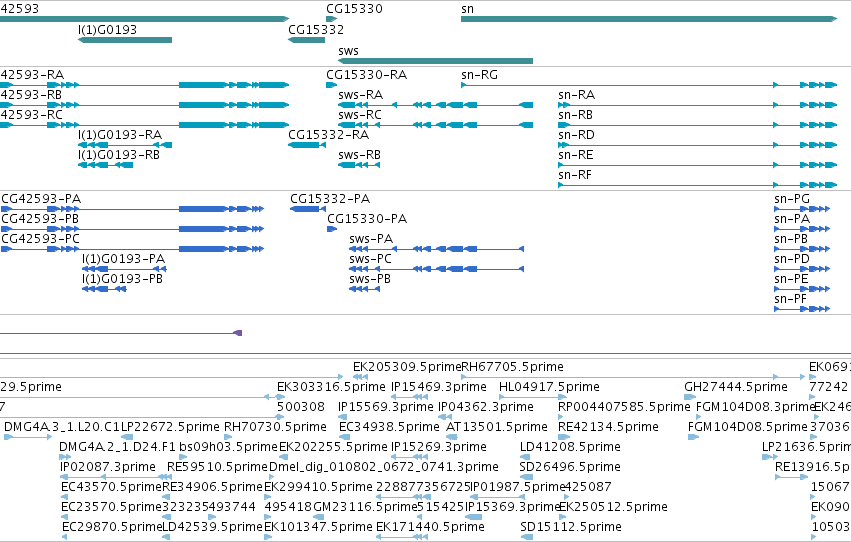This screenshot has width=851, height=542.
Task: Select CDS CG42593-PC
Action: tap(132, 249)
